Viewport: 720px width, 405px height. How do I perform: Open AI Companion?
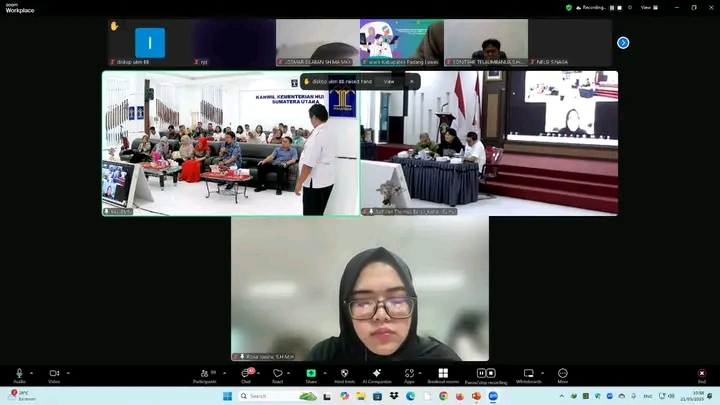(377, 374)
